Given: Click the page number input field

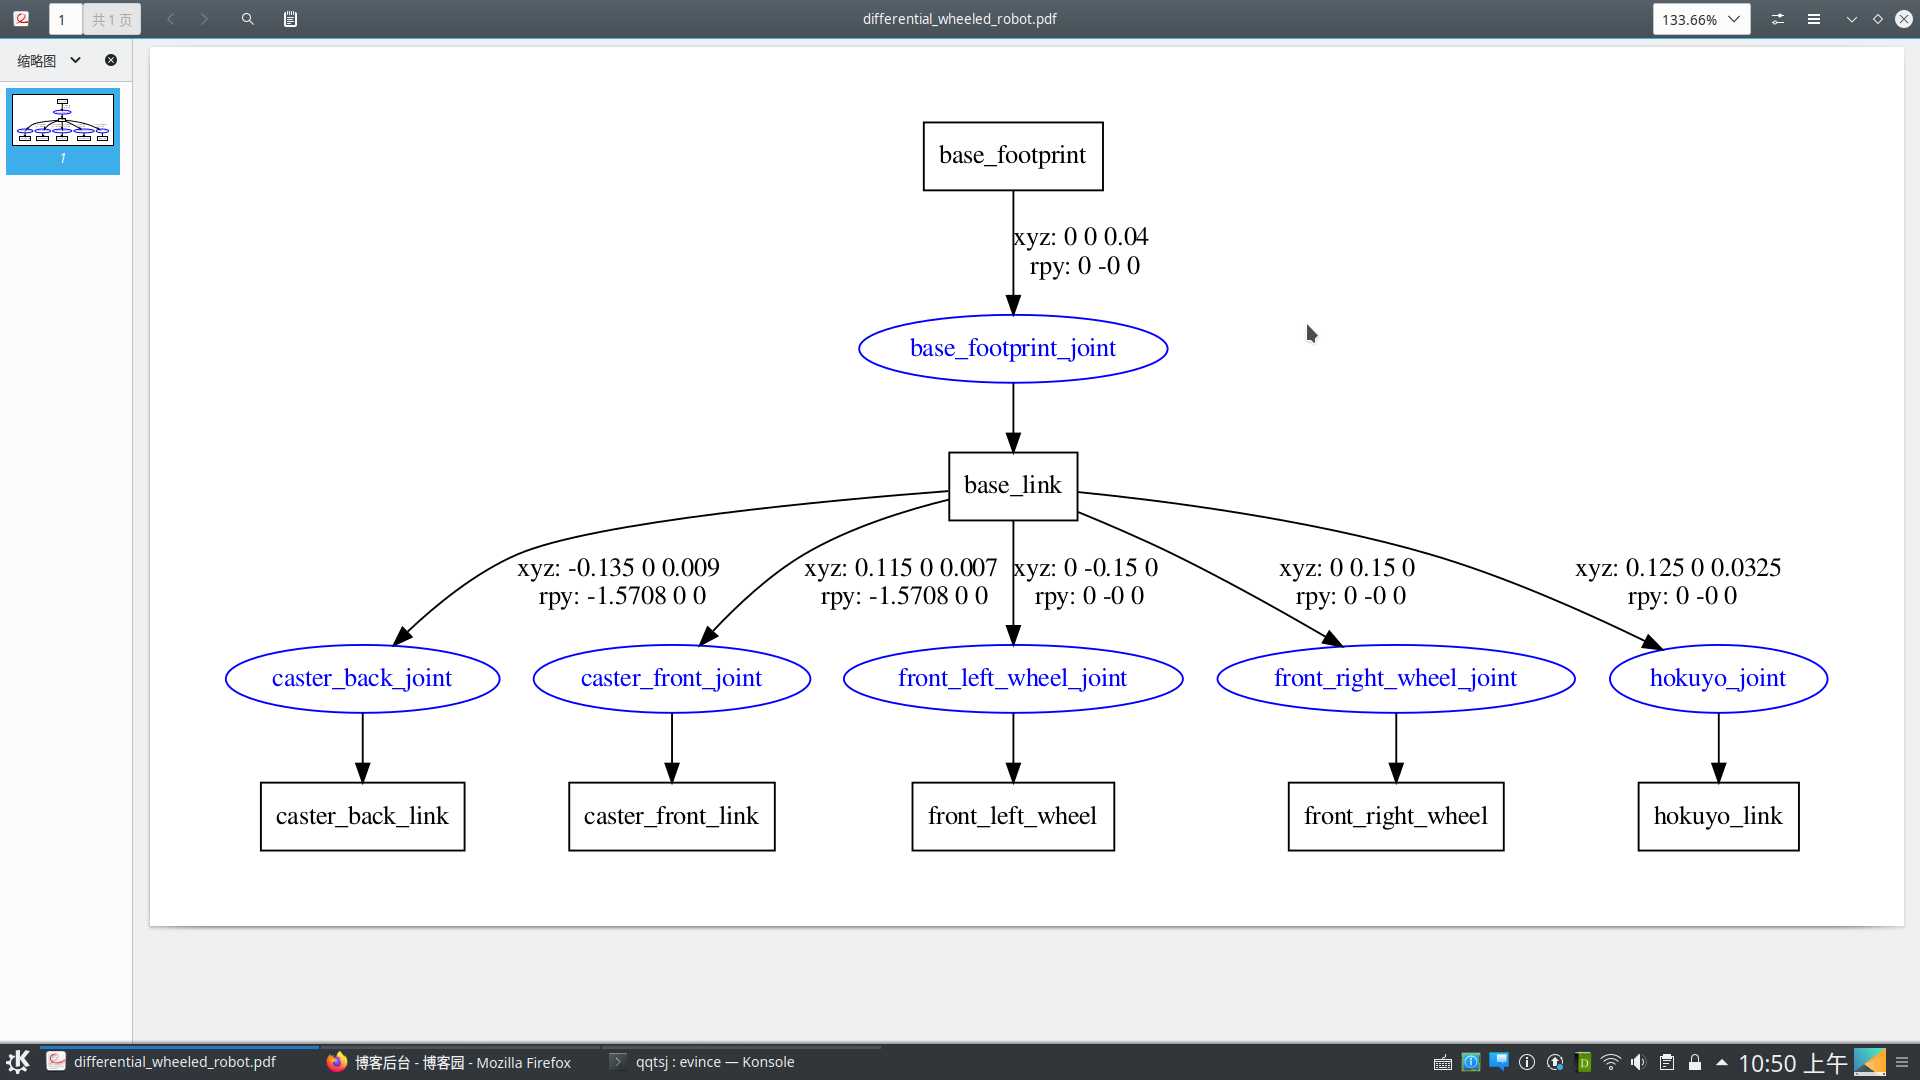Looking at the screenshot, I should pos(65,19).
